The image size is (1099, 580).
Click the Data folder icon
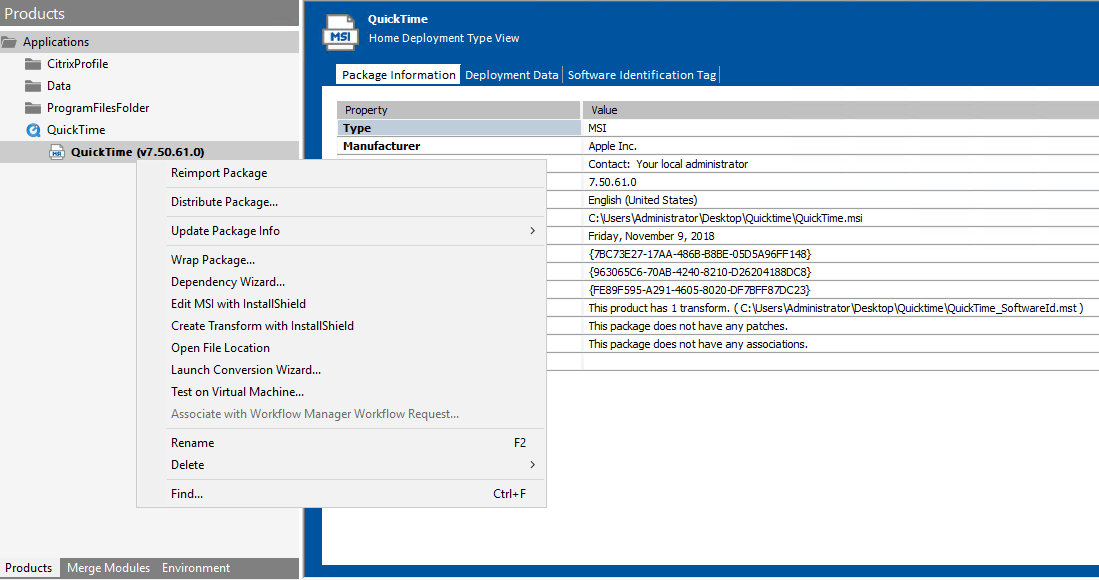pos(34,85)
